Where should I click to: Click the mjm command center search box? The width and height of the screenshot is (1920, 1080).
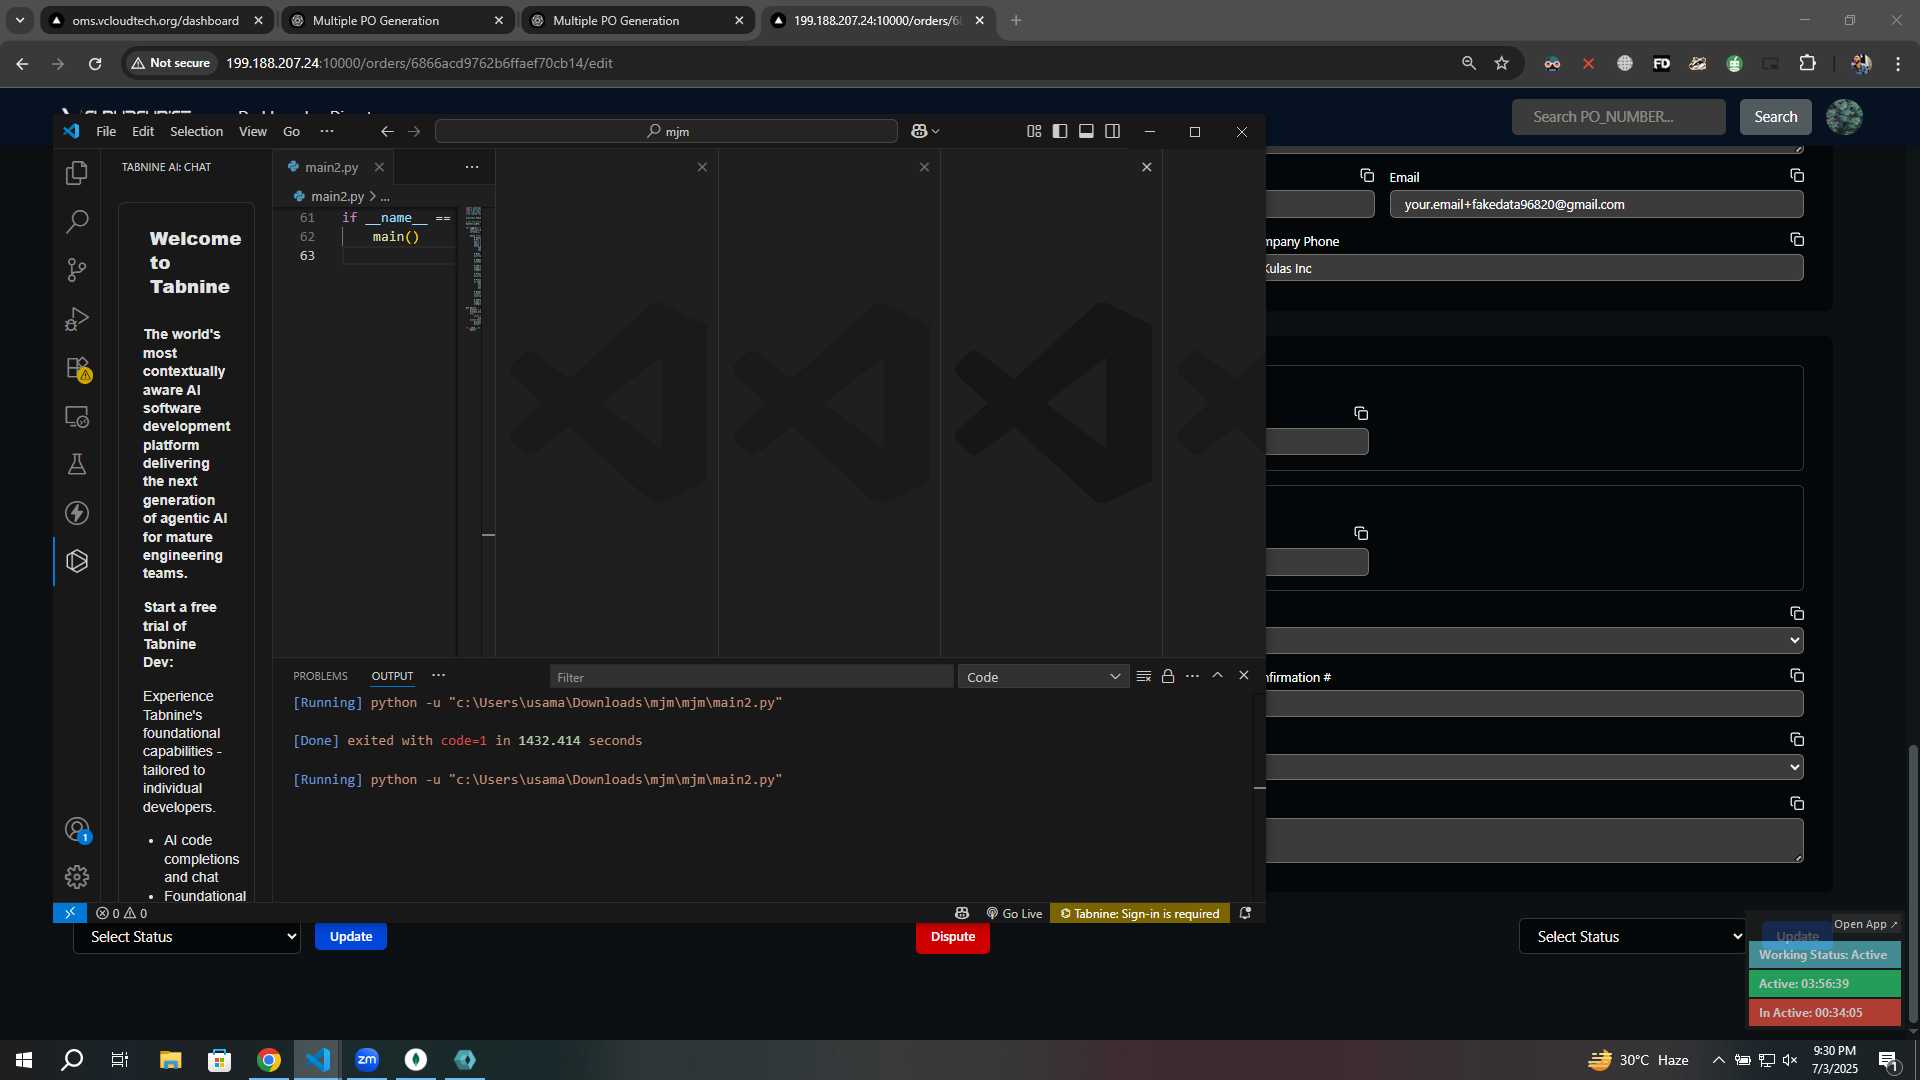(x=666, y=131)
